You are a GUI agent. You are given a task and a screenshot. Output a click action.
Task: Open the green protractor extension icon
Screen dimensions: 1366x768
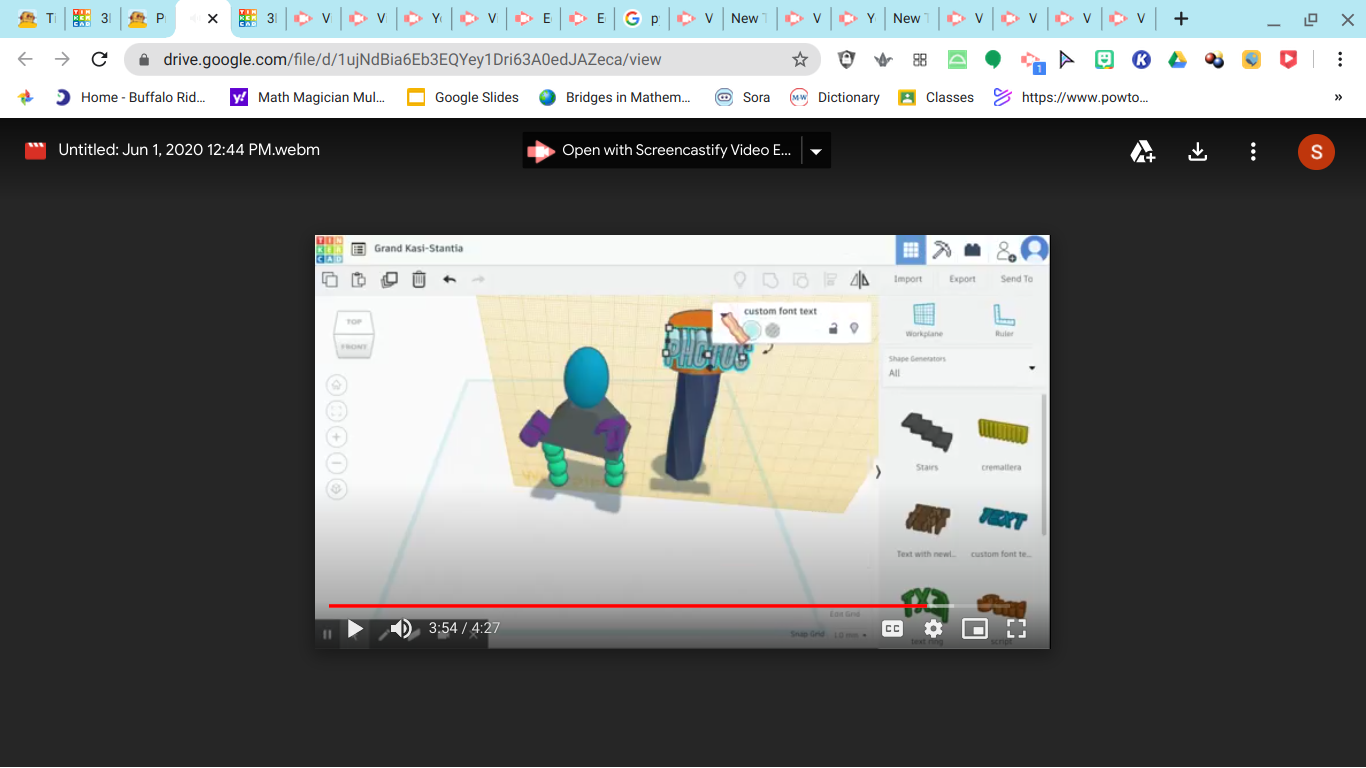tap(957, 60)
